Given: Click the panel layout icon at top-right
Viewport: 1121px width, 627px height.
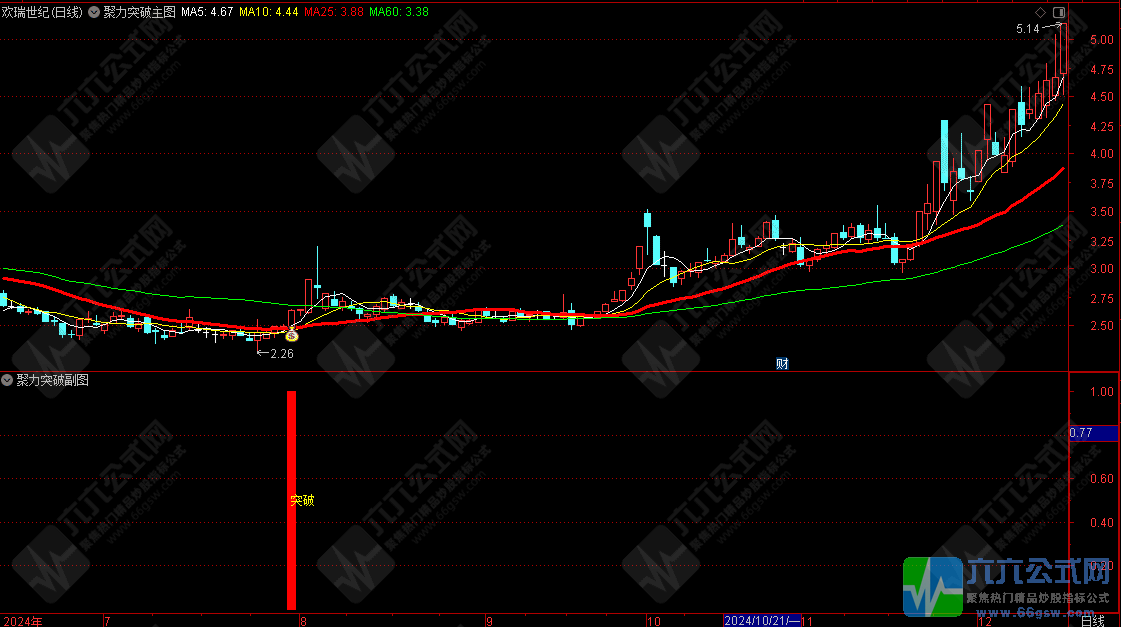Looking at the screenshot, I should pos(1058,12).
